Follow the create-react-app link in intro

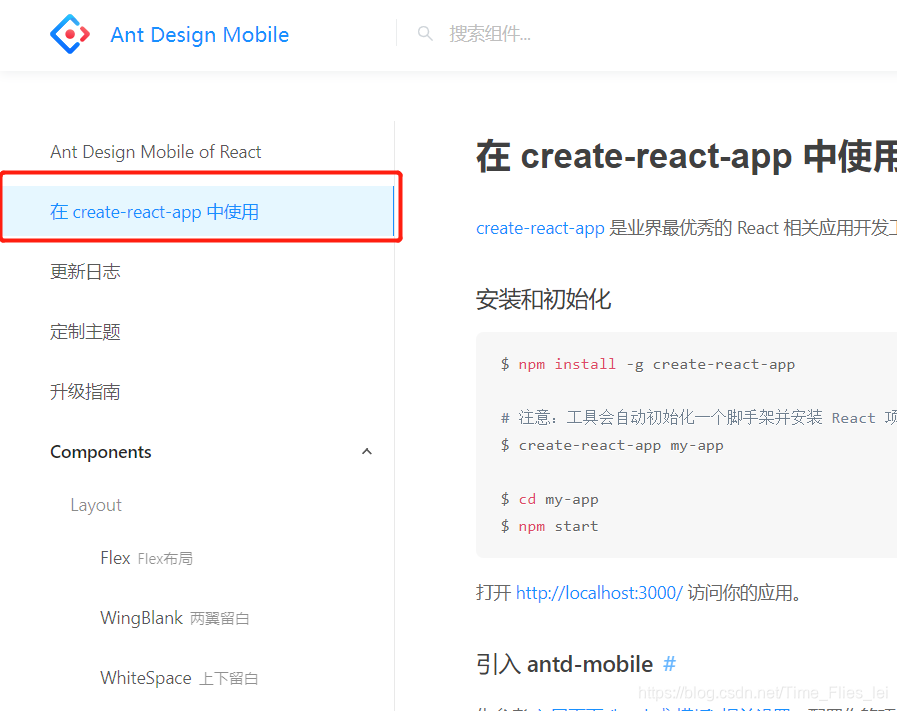pos(540,228)
